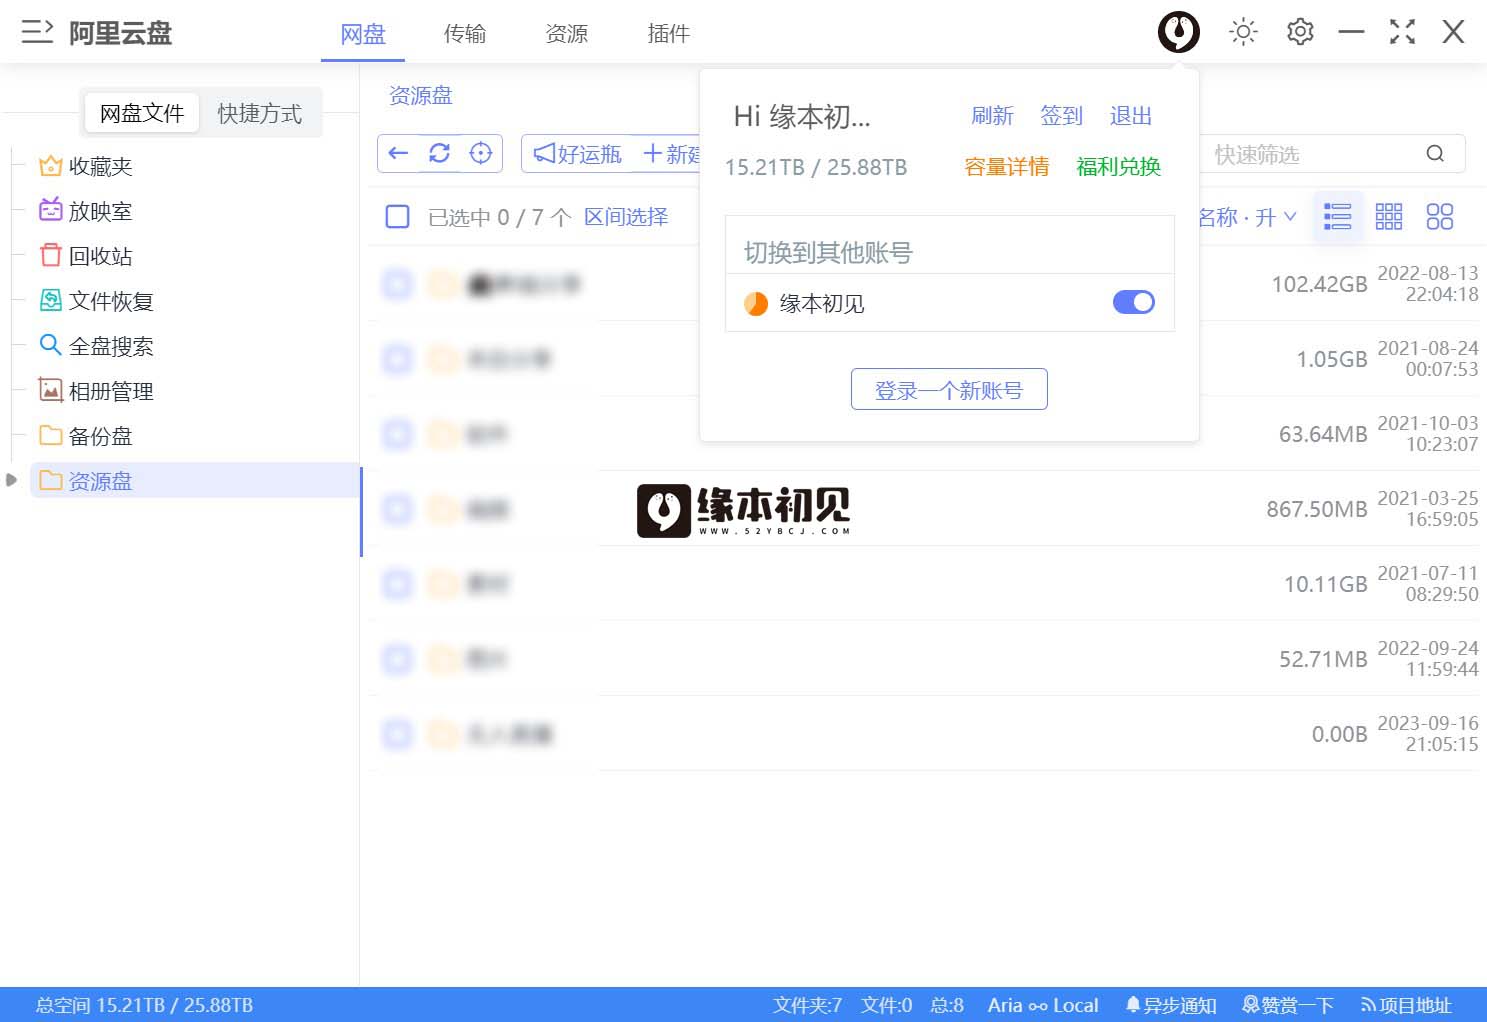Switch to the 传输 tab

point(465,34)
